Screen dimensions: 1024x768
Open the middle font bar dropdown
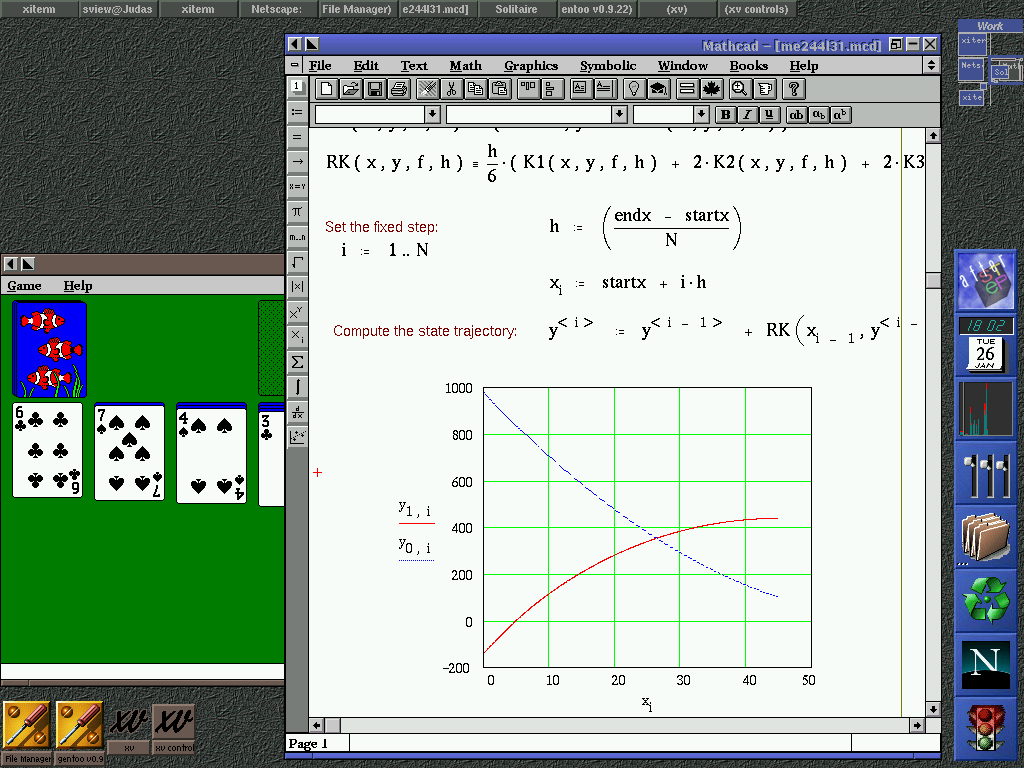(x=619, y=115)
